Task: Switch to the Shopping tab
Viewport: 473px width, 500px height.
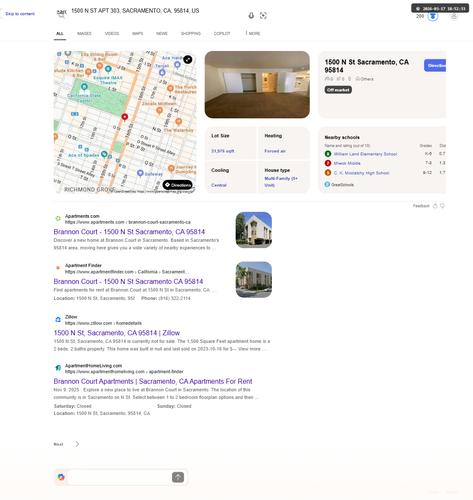Action: point(191,34)
